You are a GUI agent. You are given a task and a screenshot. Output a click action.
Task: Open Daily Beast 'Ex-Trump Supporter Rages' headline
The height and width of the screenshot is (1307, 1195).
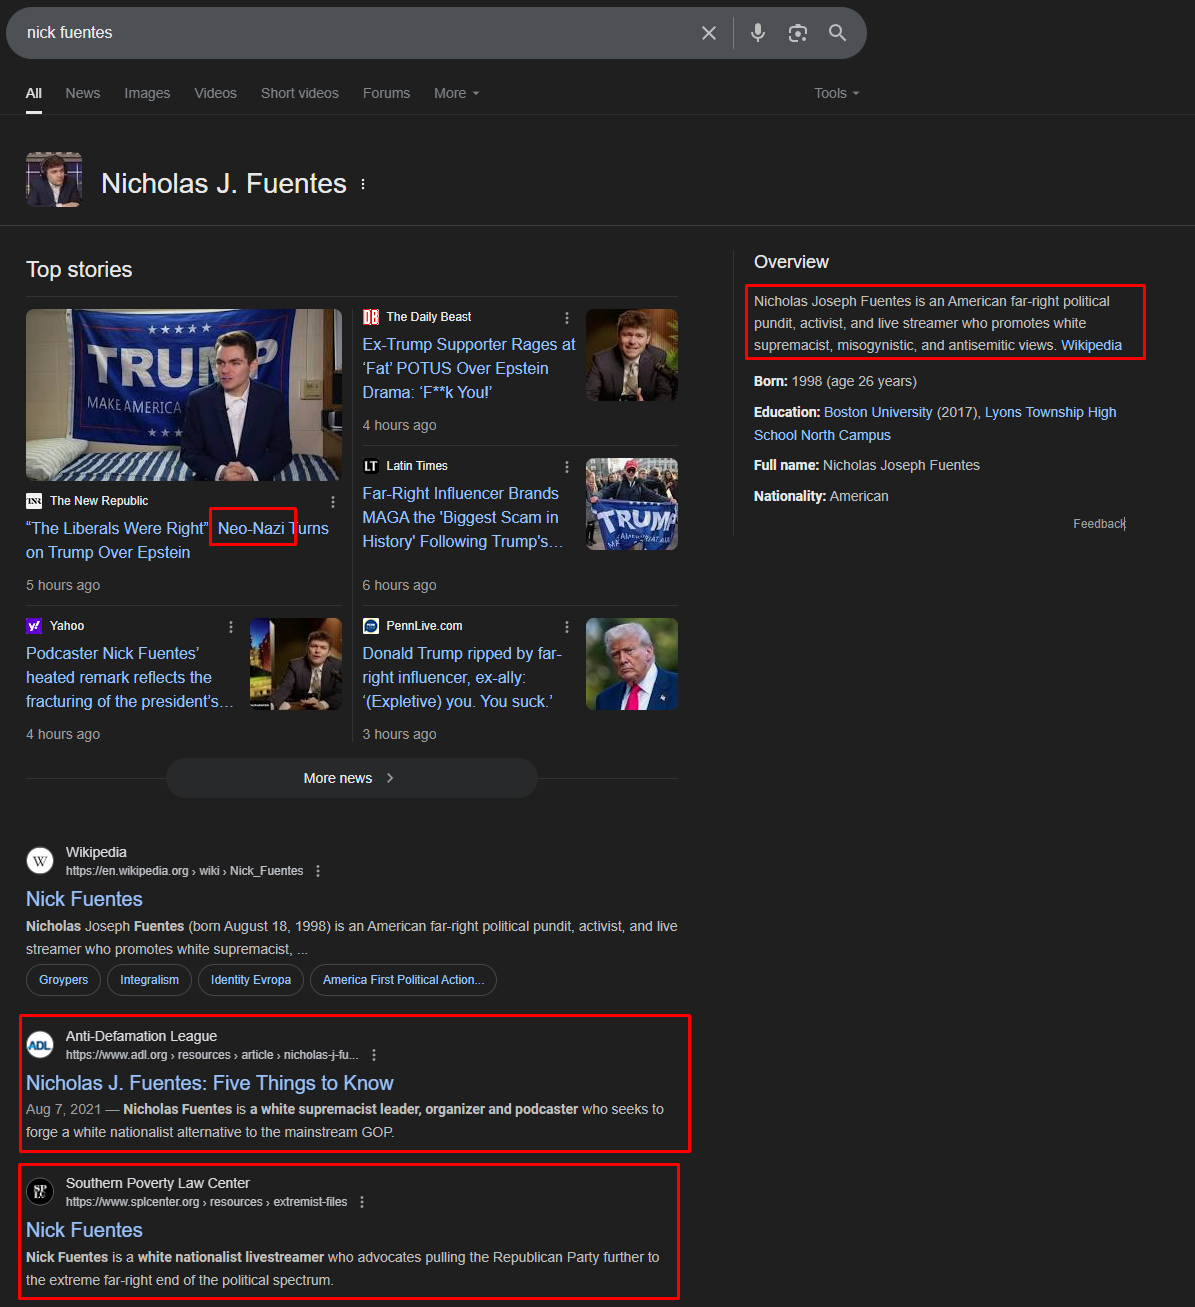tap(469, 368)
